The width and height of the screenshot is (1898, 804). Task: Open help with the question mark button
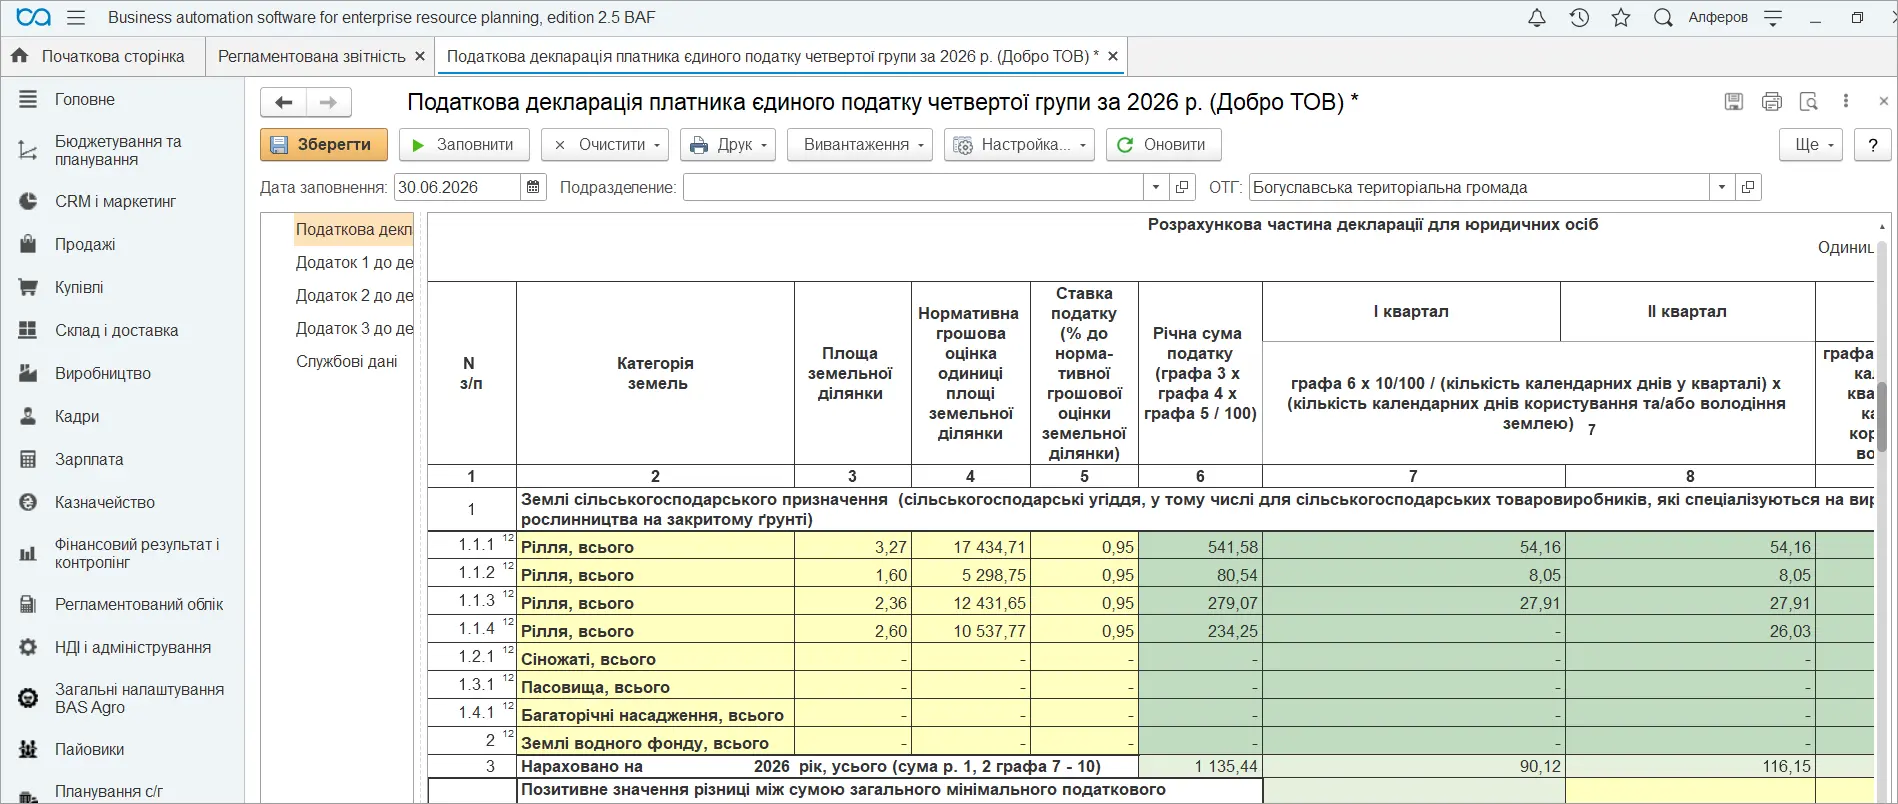(x=1873, y=145)
